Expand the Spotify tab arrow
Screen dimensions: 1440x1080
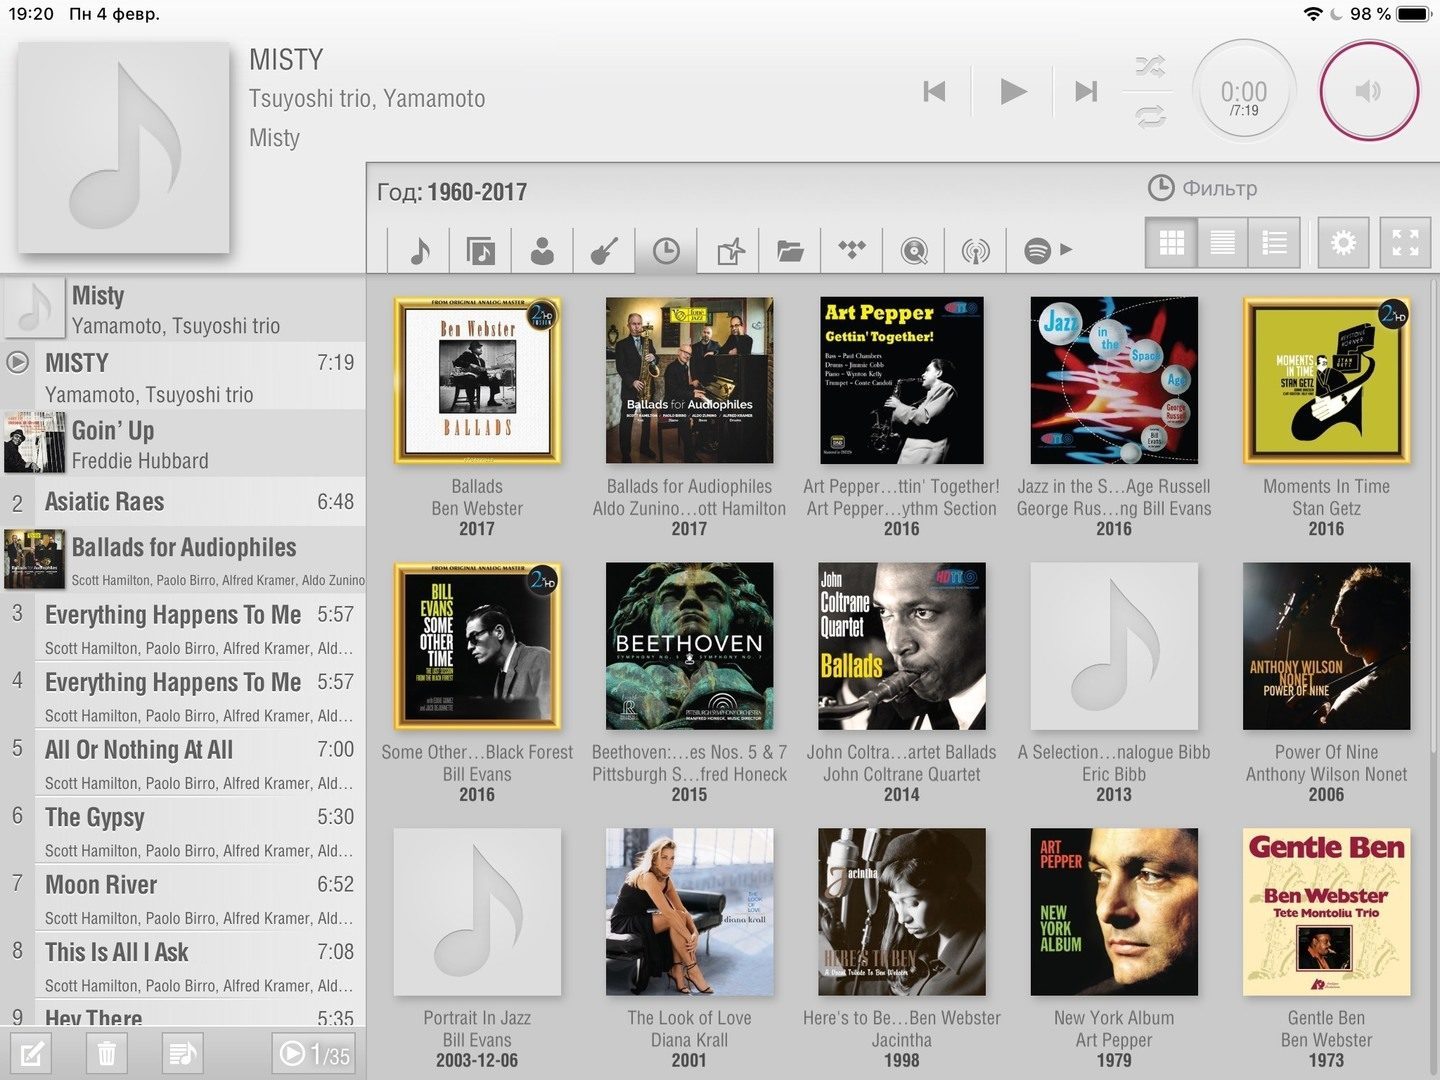1067,249
